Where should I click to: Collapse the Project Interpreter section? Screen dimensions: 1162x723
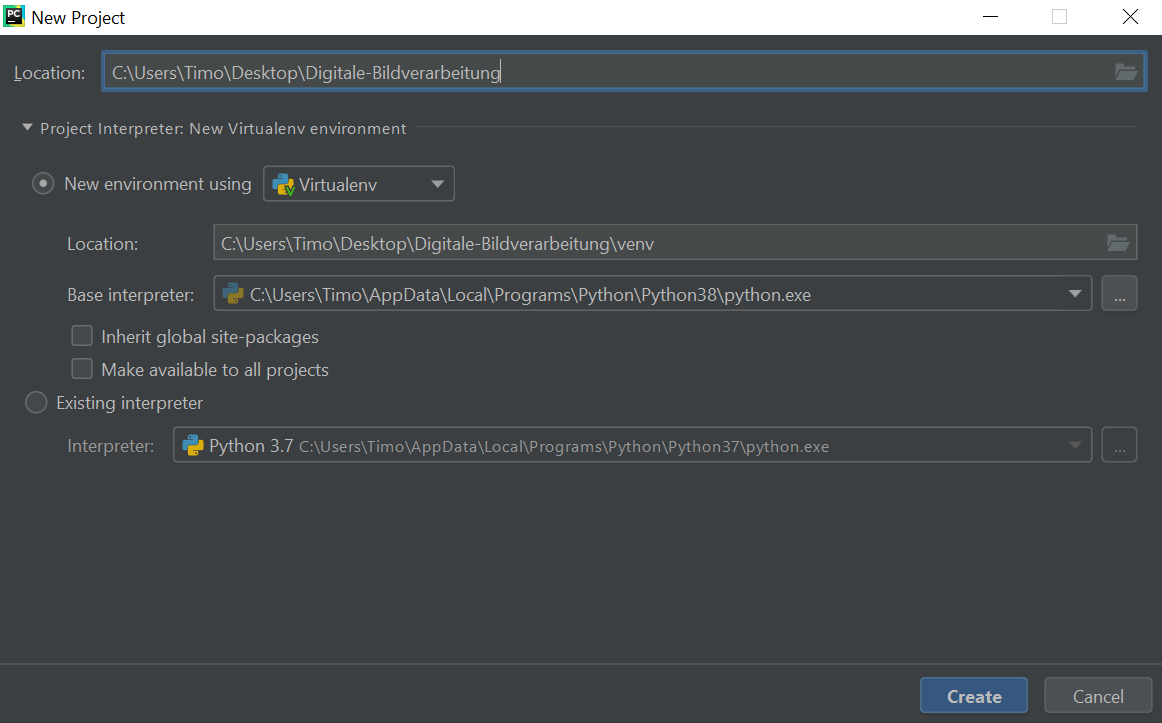[27, 128]
